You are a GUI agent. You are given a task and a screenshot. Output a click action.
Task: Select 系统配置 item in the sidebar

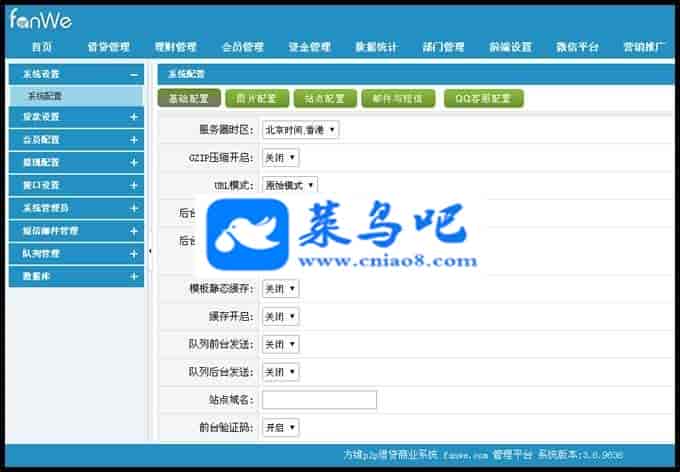76,96
